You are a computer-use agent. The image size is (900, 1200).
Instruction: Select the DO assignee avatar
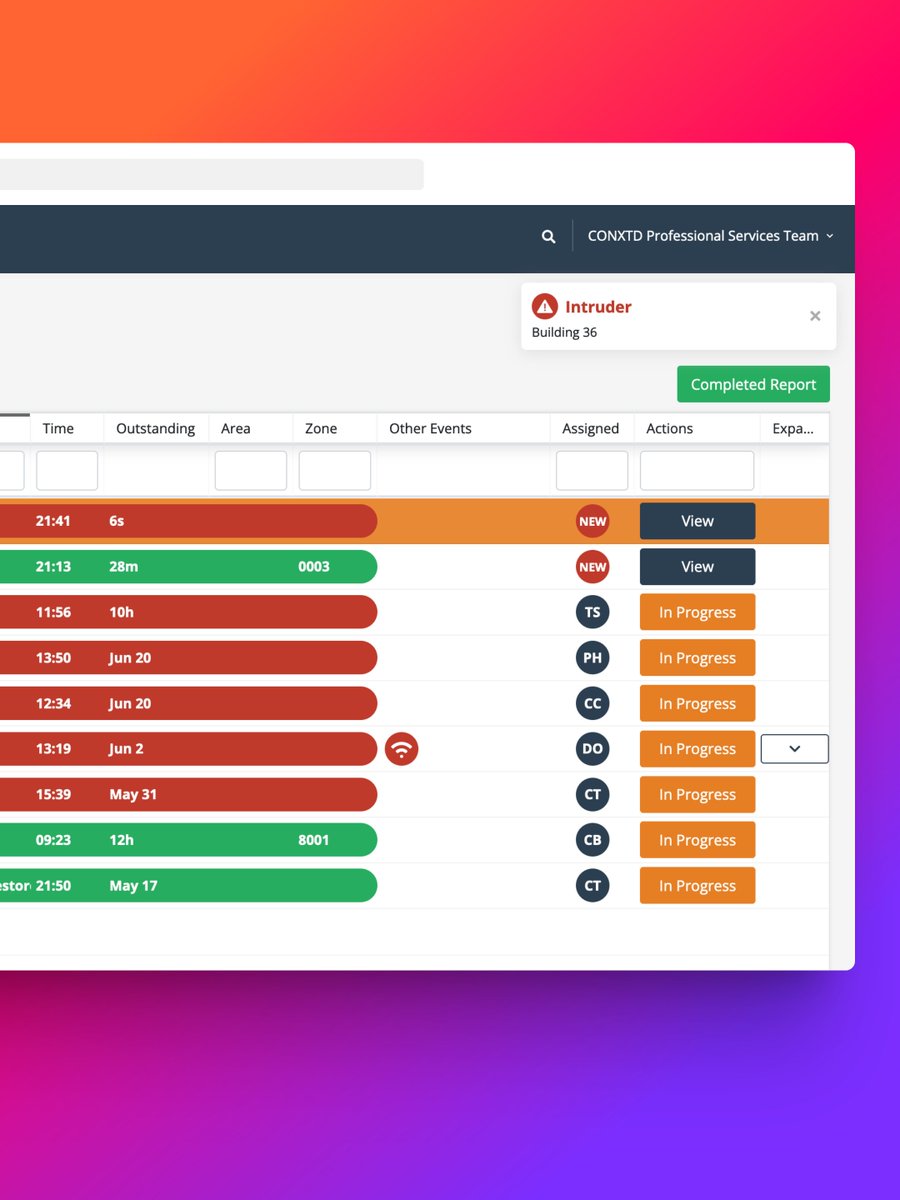(593, 749)
